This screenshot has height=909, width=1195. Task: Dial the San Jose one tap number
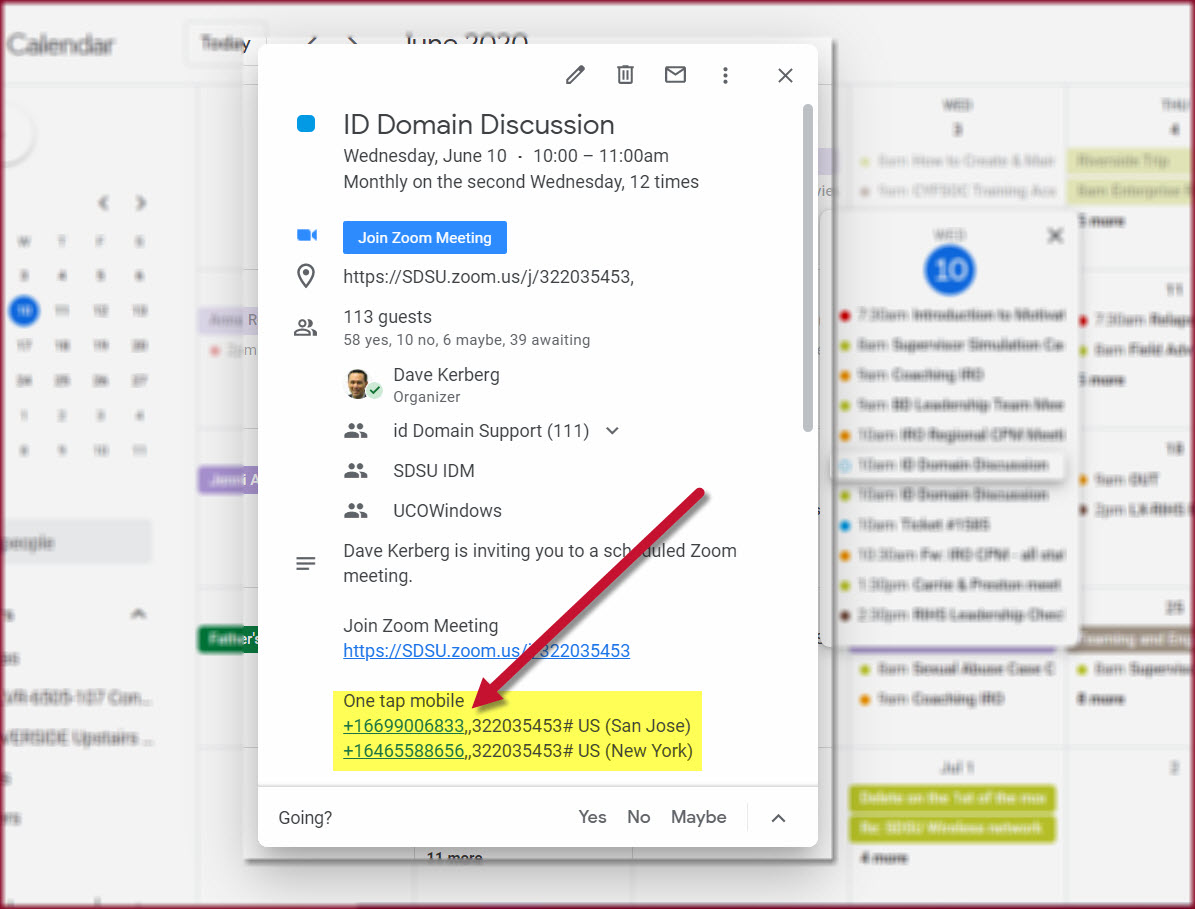click(404, 725)
